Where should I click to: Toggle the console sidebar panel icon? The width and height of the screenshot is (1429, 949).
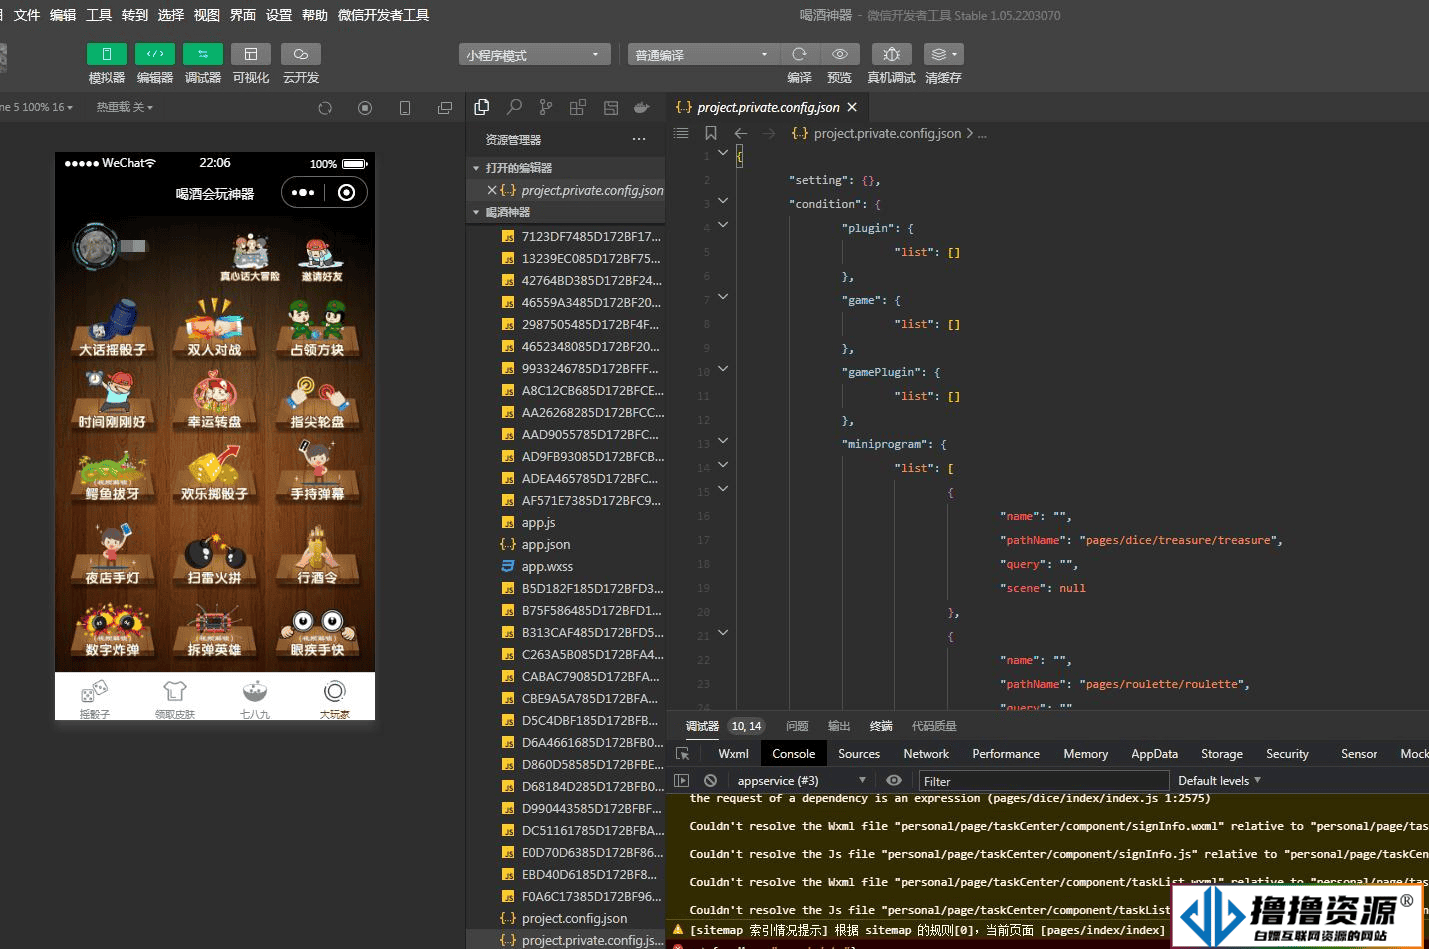tap(682, 781)
